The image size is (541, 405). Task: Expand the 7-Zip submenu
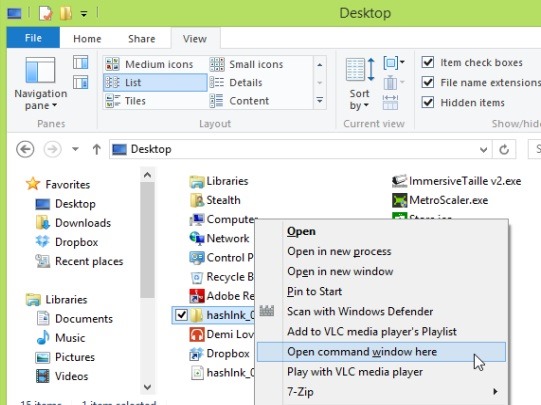pyautogui.click(x=381, y=392)
